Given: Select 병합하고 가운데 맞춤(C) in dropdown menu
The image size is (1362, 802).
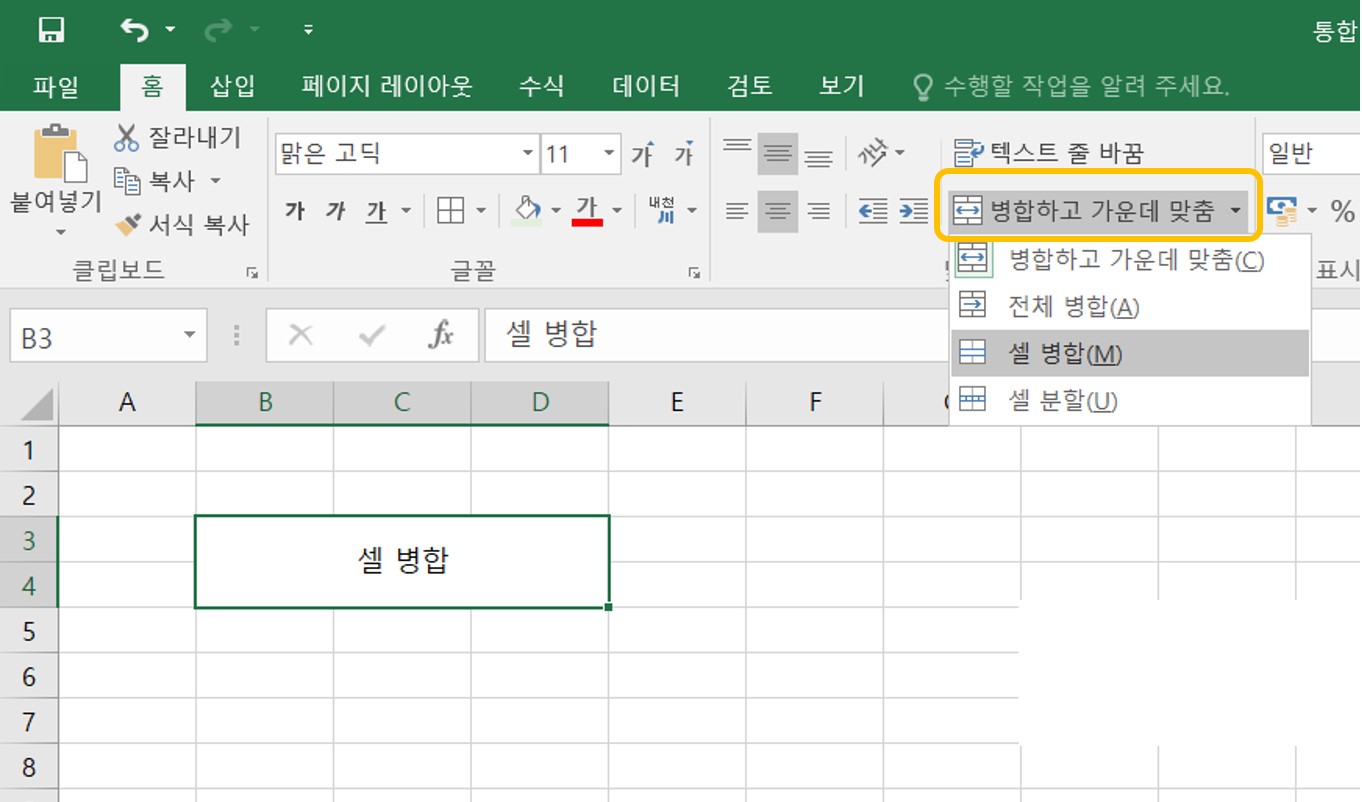Looking at the screenshot, I should pos(1130,261).
